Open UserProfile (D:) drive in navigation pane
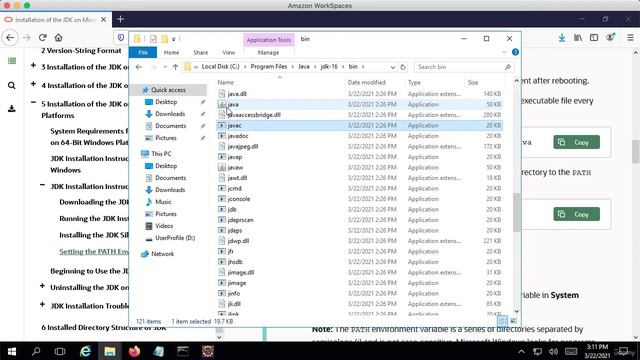 pos(175,238)
